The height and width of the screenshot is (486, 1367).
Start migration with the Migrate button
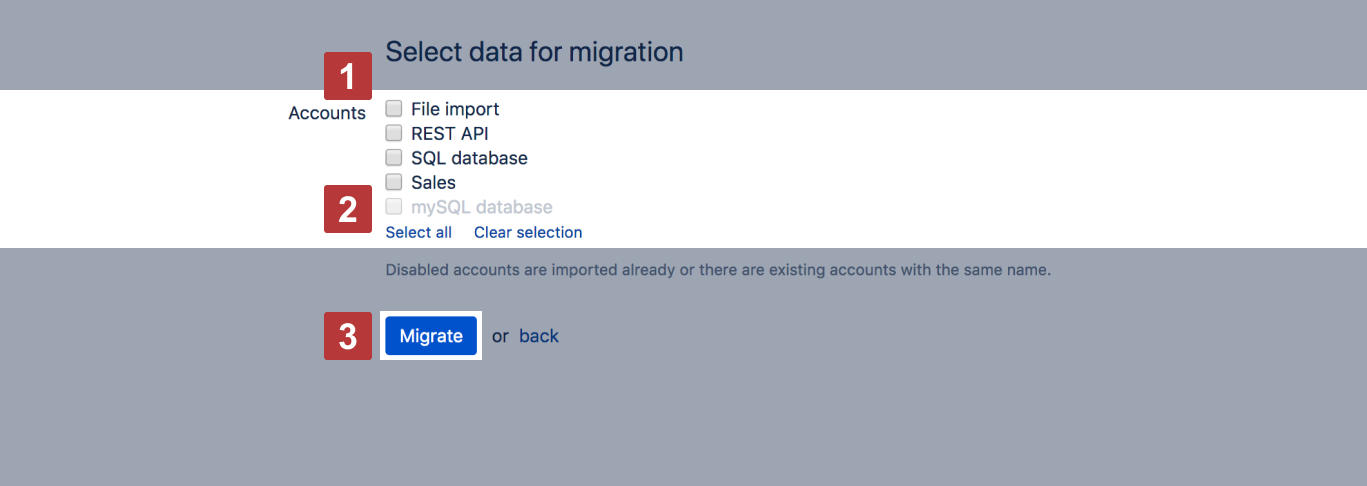tap(431, 336)
